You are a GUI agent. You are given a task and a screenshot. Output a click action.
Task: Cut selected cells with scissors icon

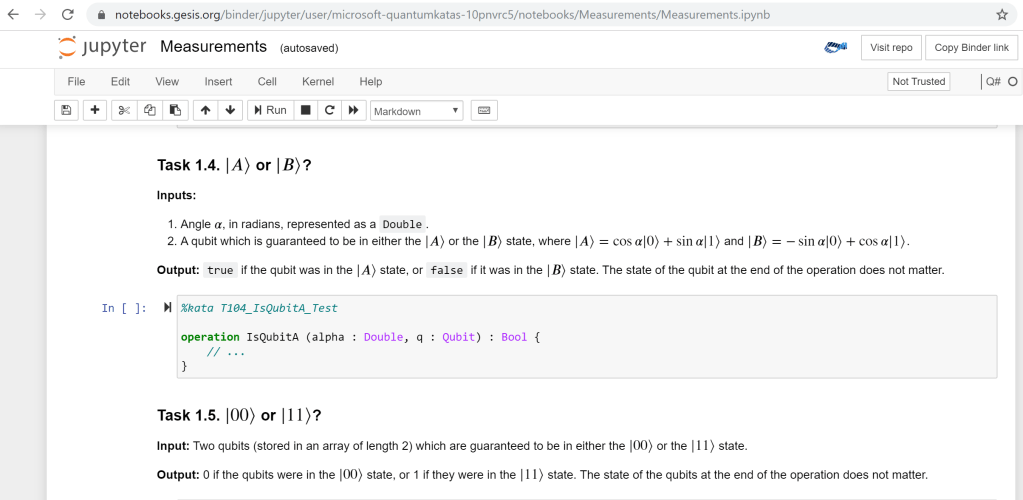click(125, 110)
